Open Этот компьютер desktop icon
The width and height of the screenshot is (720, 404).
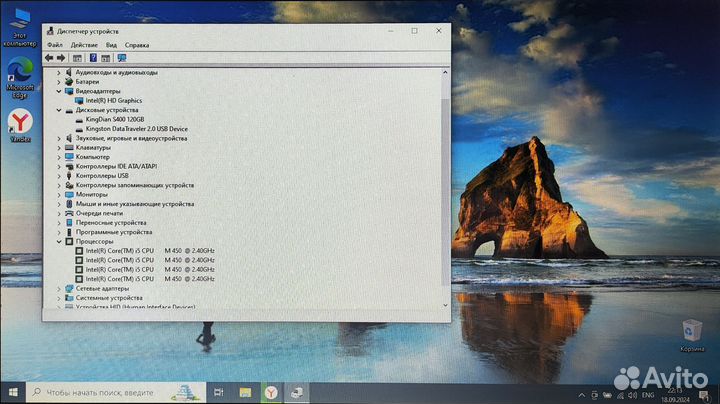(20, 28)
